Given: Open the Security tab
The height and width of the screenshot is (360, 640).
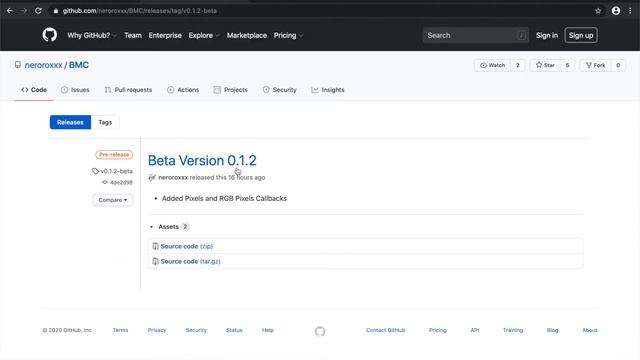Looking at the screenshot, I should click(280, 90).
